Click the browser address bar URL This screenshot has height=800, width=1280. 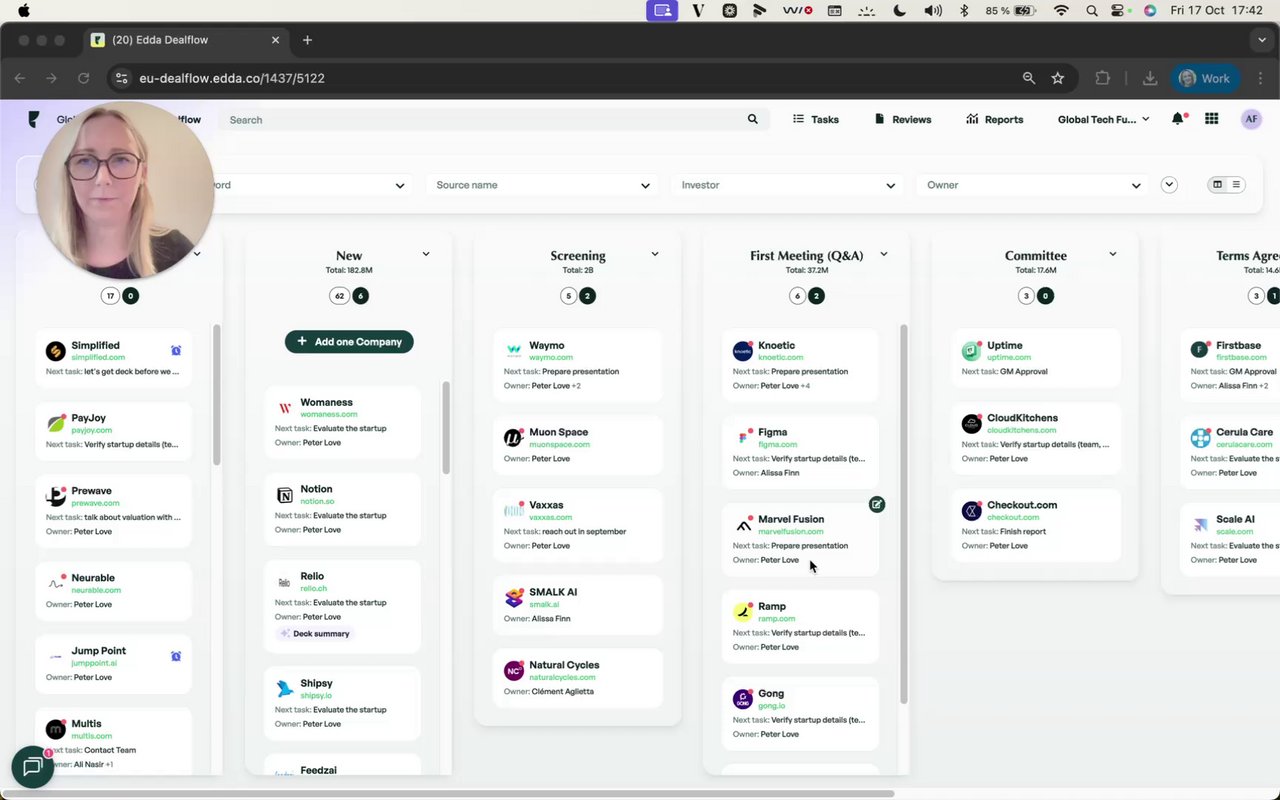pos(232,78)
